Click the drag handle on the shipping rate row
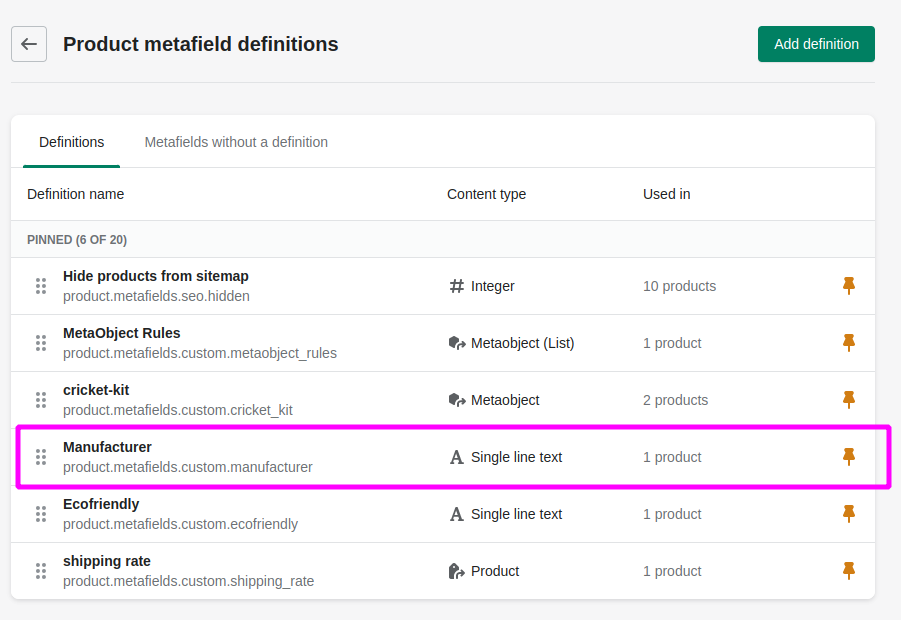901x620 pixels. point(41,571)
